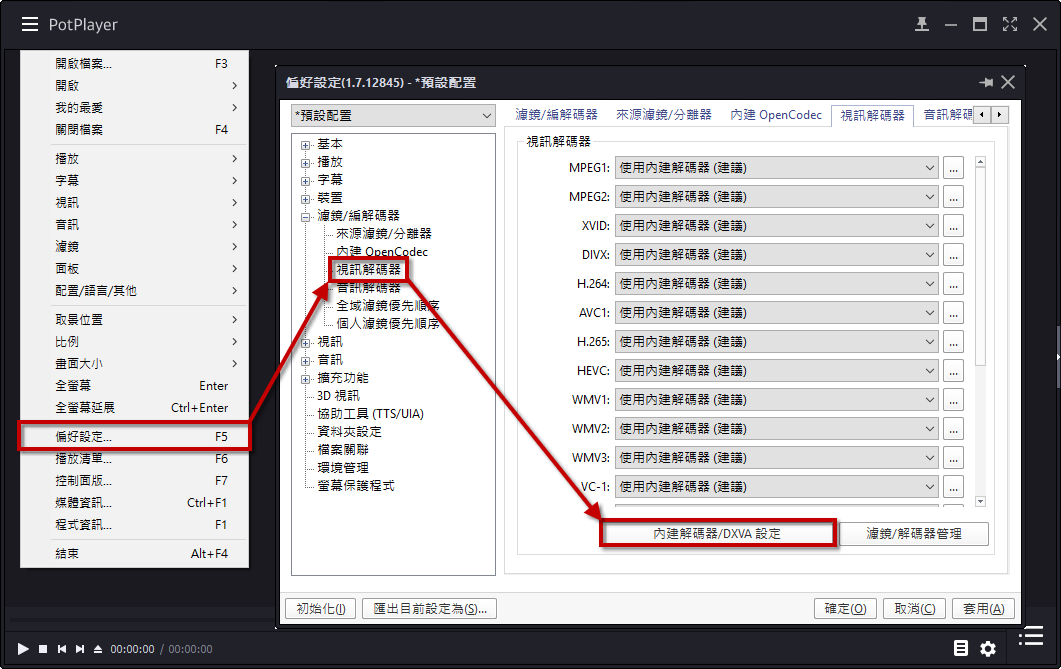Open WMV1 decoder settings ellipsis button
The image size is (1061, 669).
click(x=953, y=400)
